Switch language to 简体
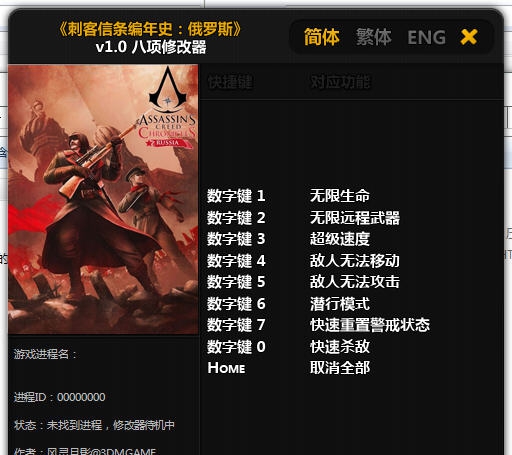The width and height of the screenshot is (512, 455). (322, 37)
